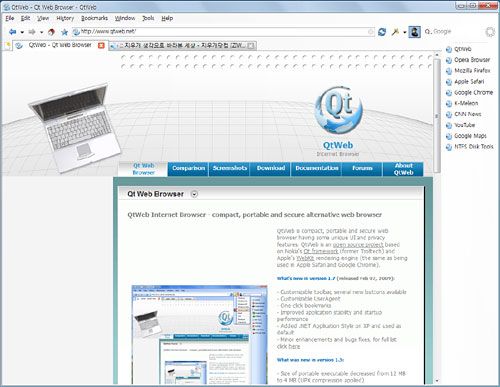Click the clear button at the address bar end
This screenshot has height=387, width=500.
tap(370, 32)
